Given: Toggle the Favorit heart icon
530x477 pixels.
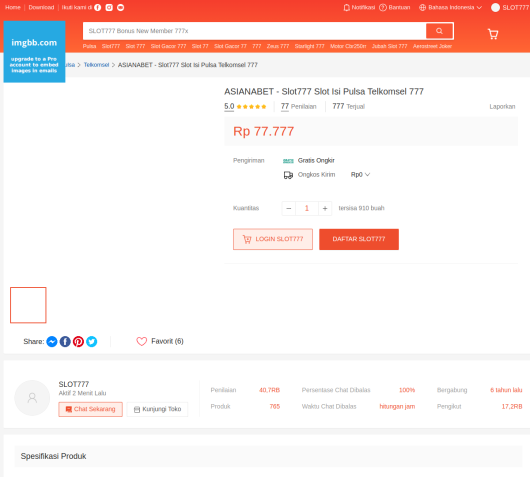Looking at the screenshot, I should 142,341.
